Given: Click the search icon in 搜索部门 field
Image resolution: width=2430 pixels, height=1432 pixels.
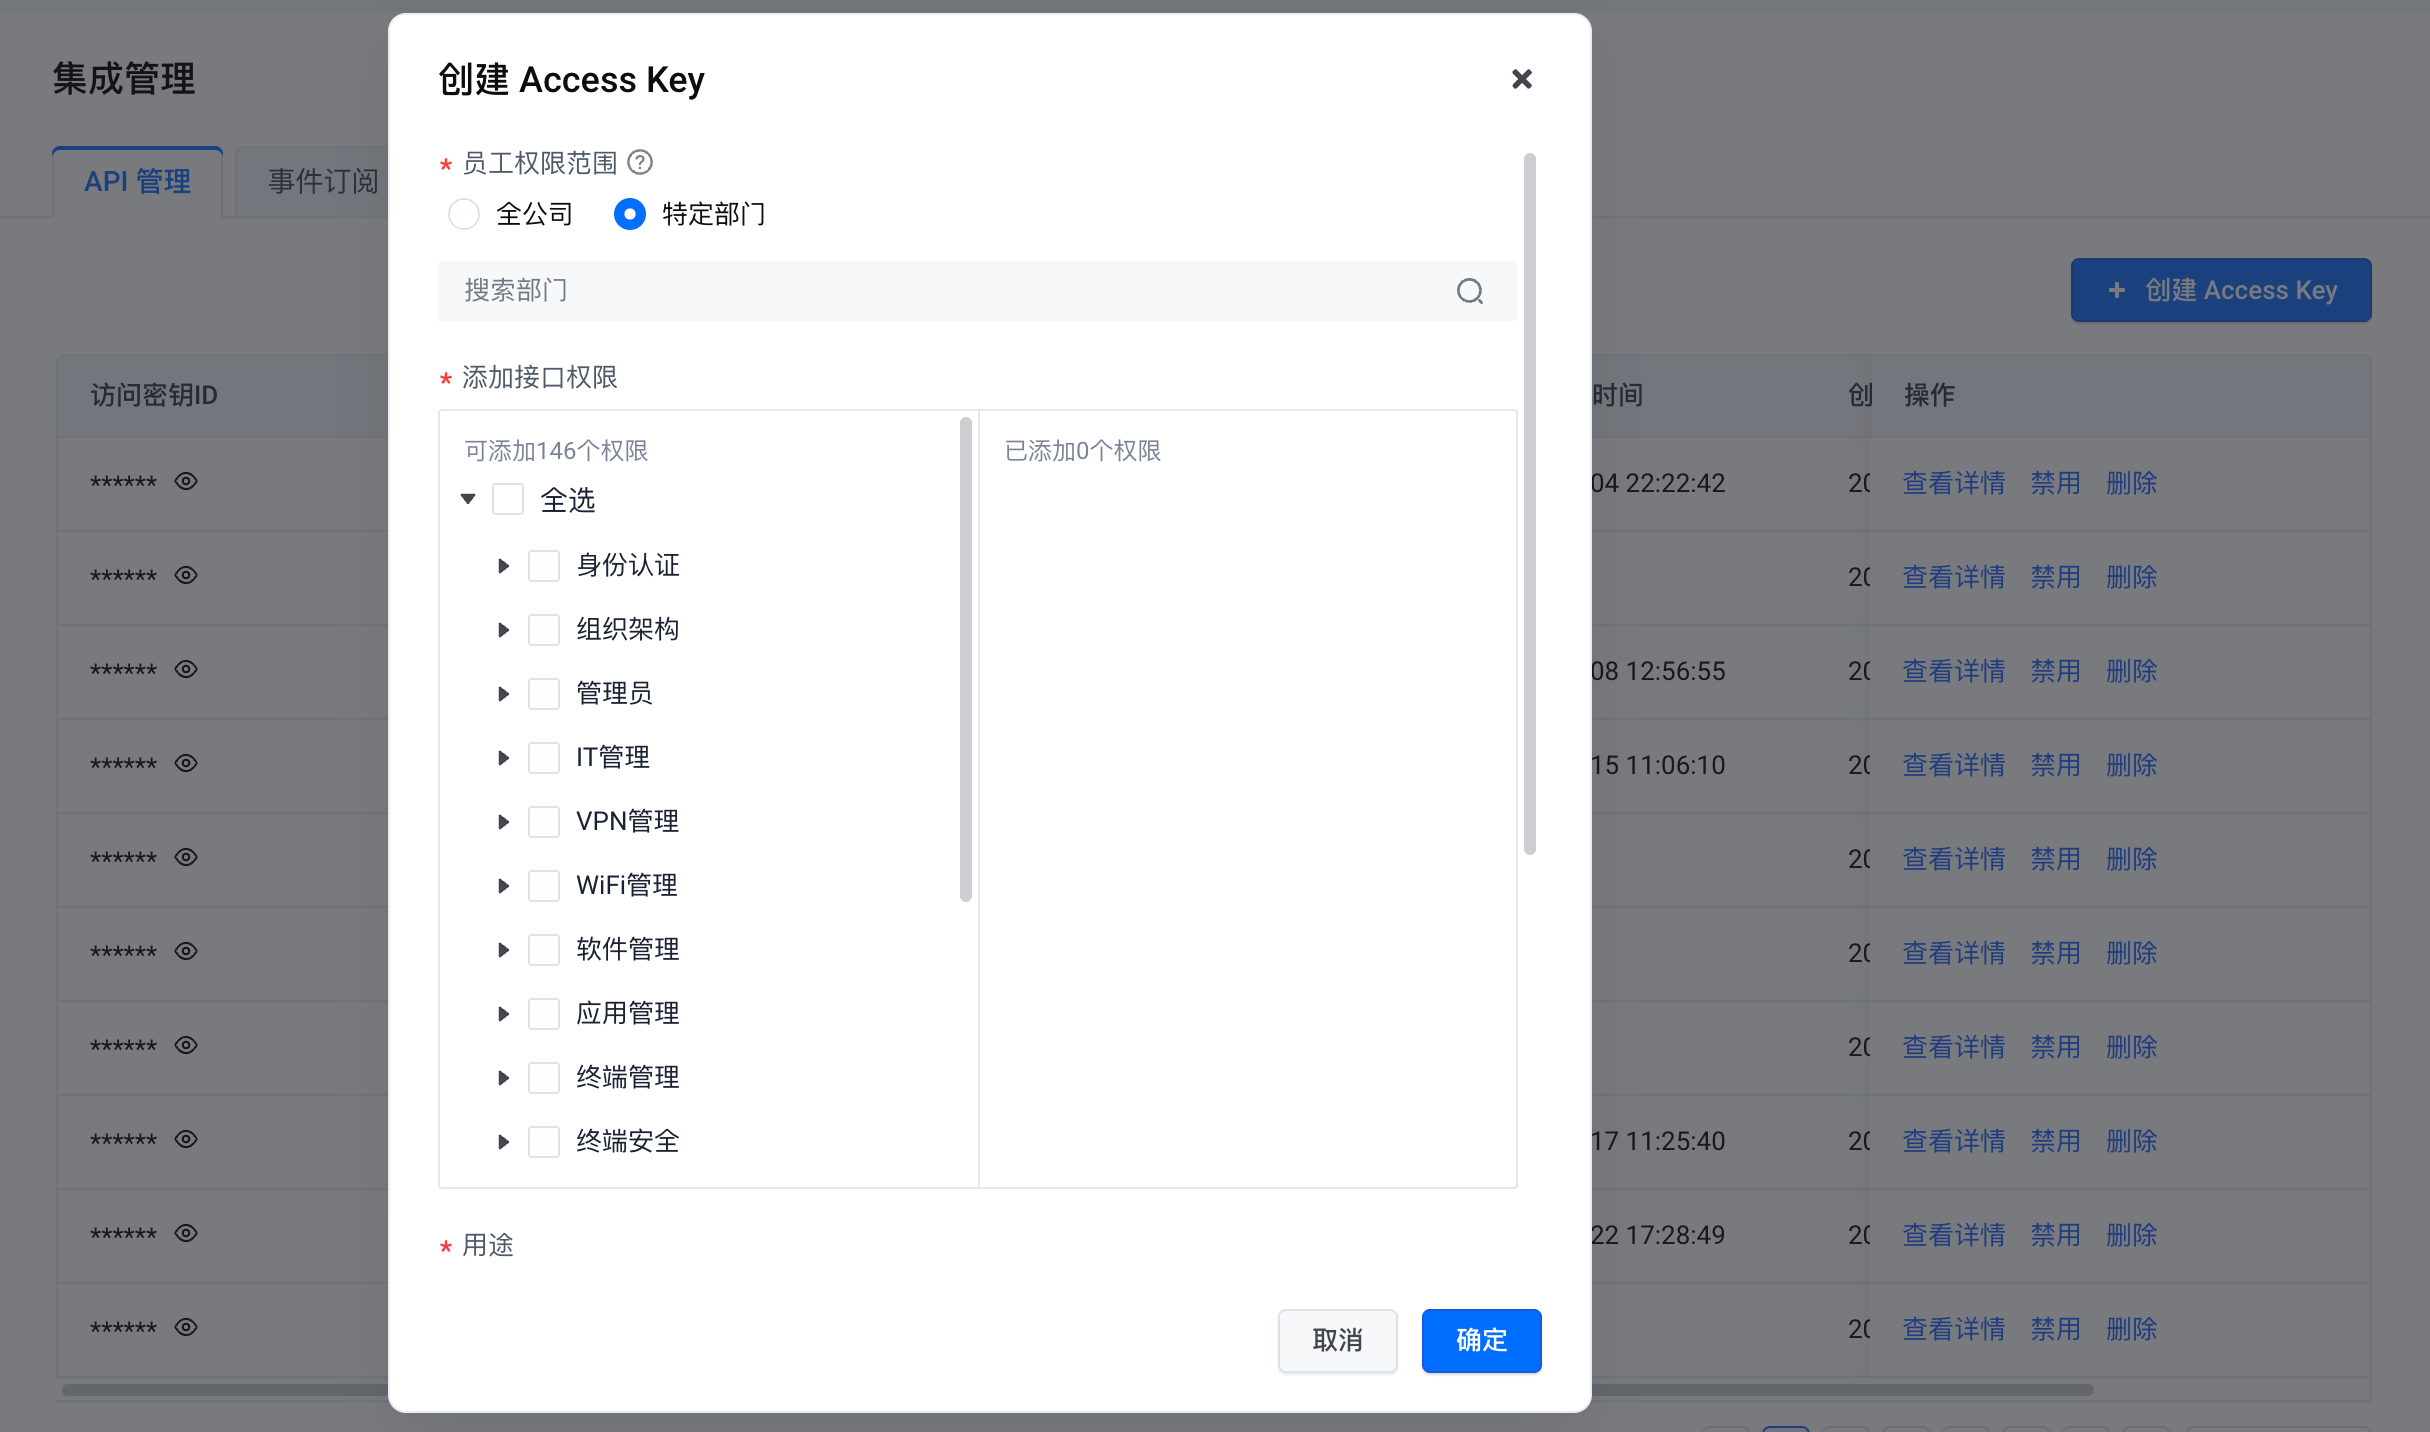Looking at the screenshot, I should click(1469, 291).
